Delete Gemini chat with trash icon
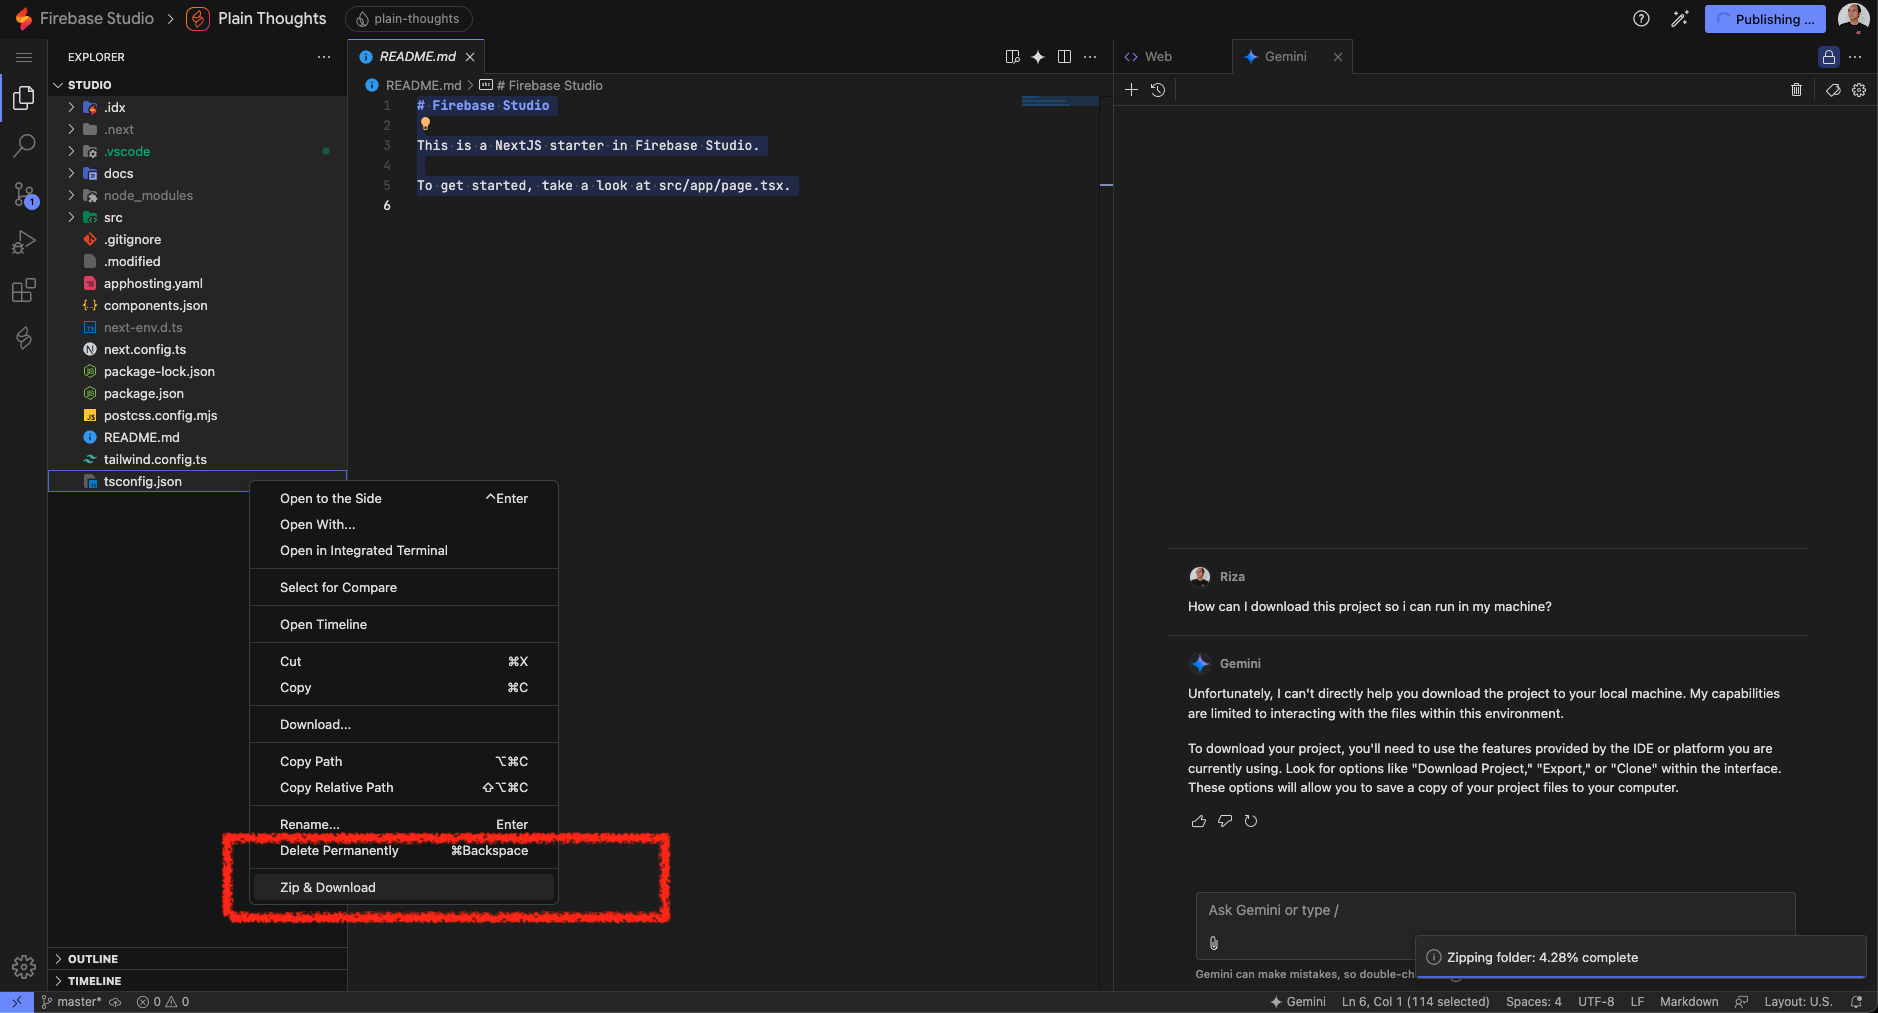This screenshot has width=1878, height=1013. [x=1796, y=90]
